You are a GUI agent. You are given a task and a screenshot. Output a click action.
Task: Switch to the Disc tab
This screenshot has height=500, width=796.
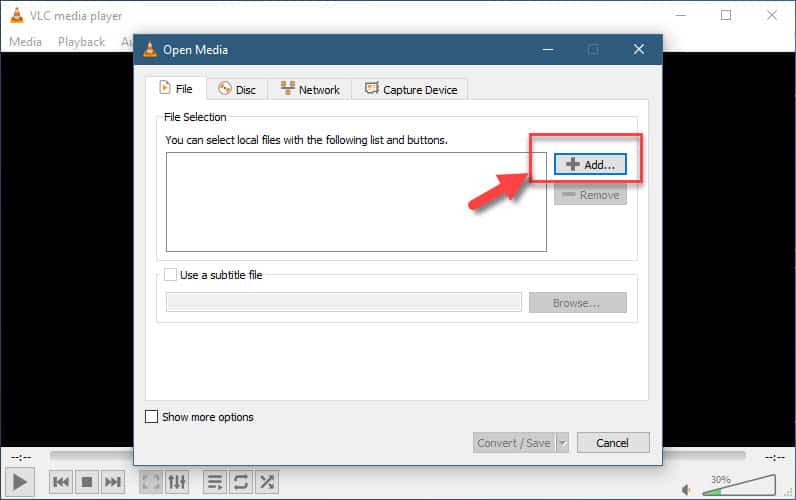coord(237,90)
